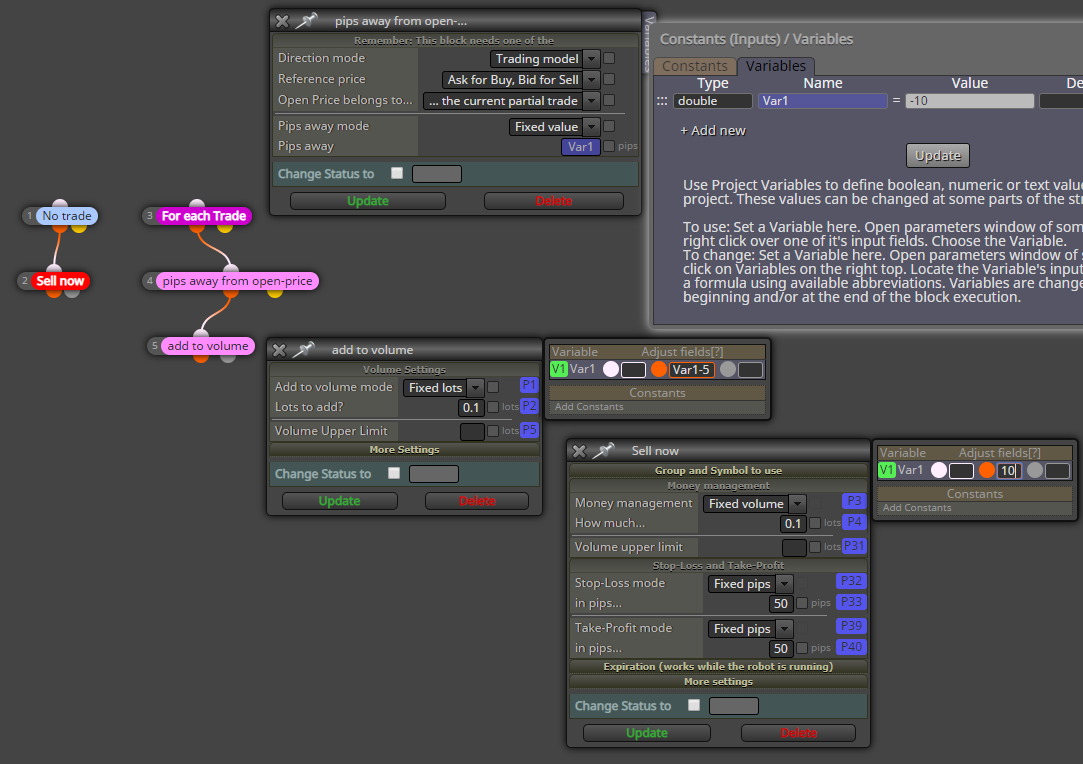Image resolution: width=1083 pixels, height=764 pixels.
Task: Expand More settings in Sell now panel
Action: coord(718,681)
